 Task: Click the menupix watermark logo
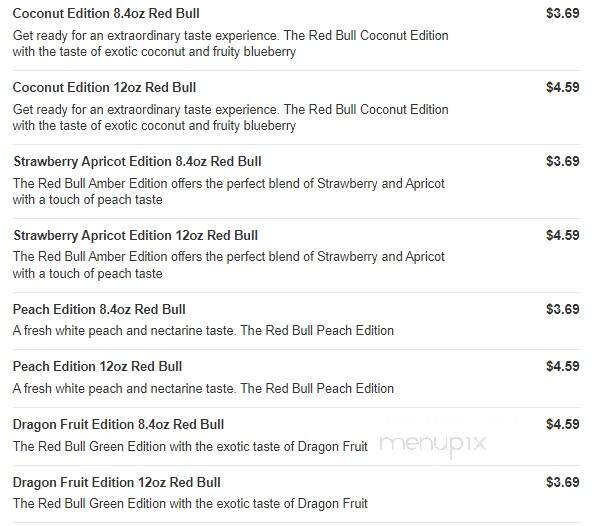point(433,444)
